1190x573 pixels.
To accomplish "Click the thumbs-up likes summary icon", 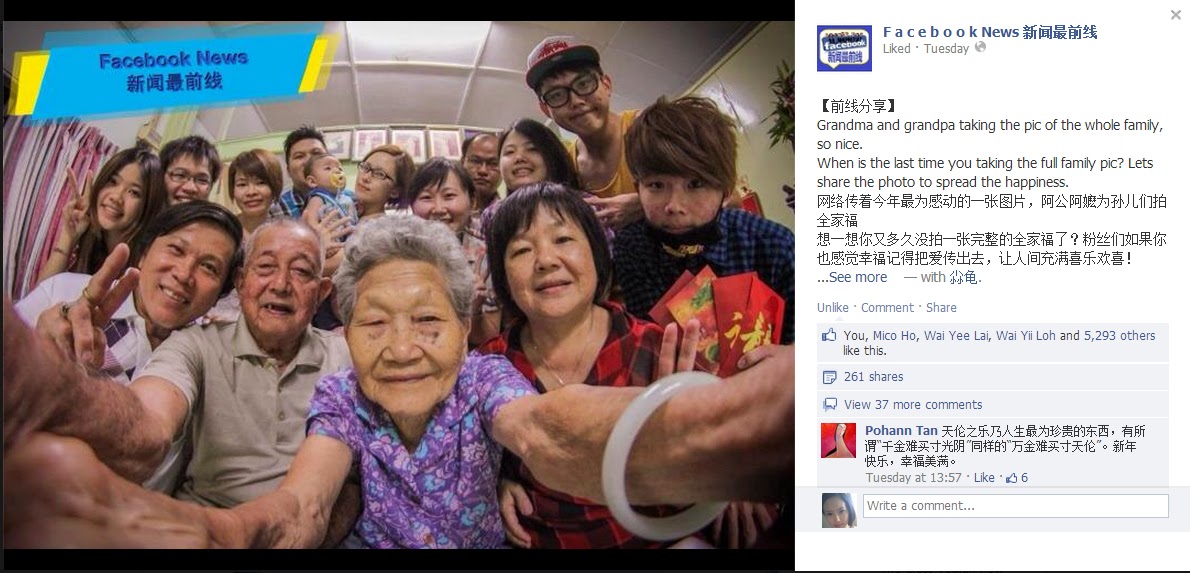I will pyautogui.click(x=829, y=335).
